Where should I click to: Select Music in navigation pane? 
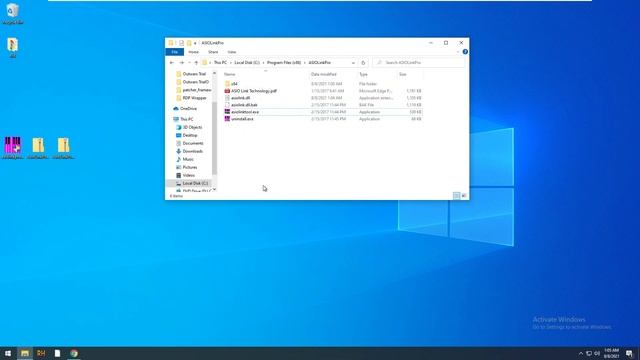point(188,159)
